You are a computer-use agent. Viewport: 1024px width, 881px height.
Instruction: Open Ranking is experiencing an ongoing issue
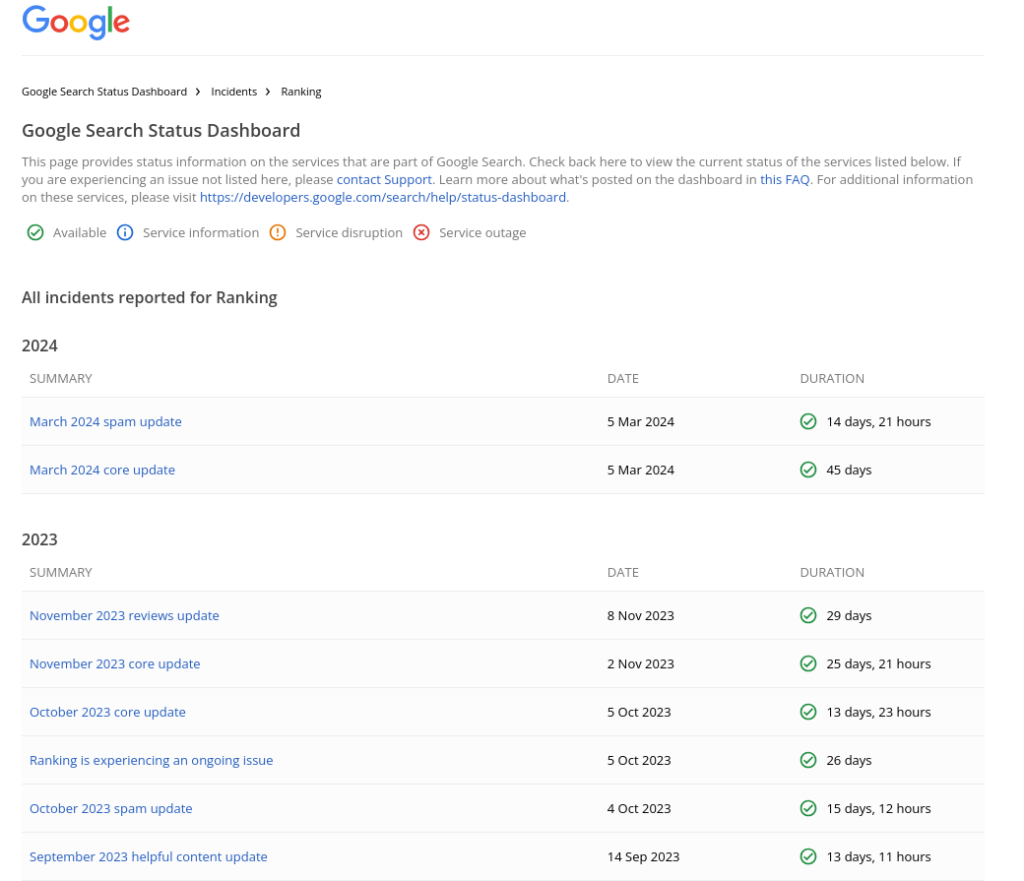click(151, 760)
